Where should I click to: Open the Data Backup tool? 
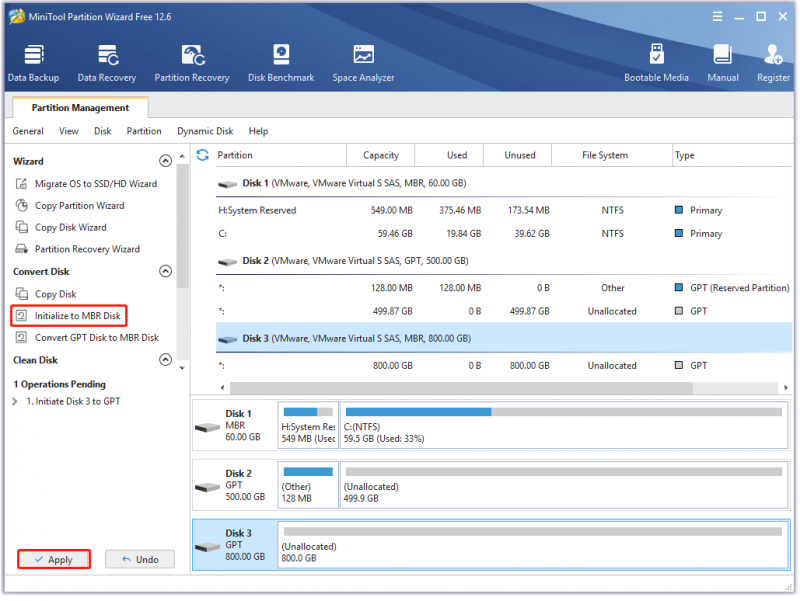click(34, 63)
